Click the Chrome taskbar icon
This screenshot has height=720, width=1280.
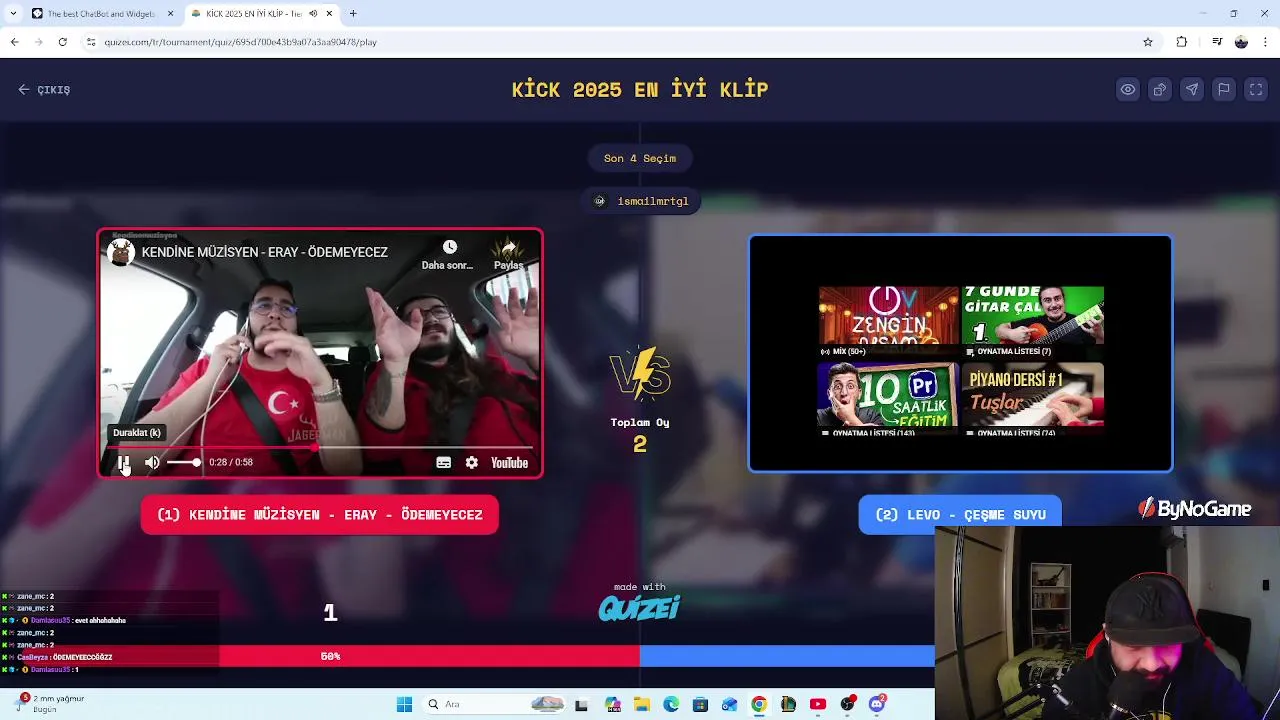(759, 704)
